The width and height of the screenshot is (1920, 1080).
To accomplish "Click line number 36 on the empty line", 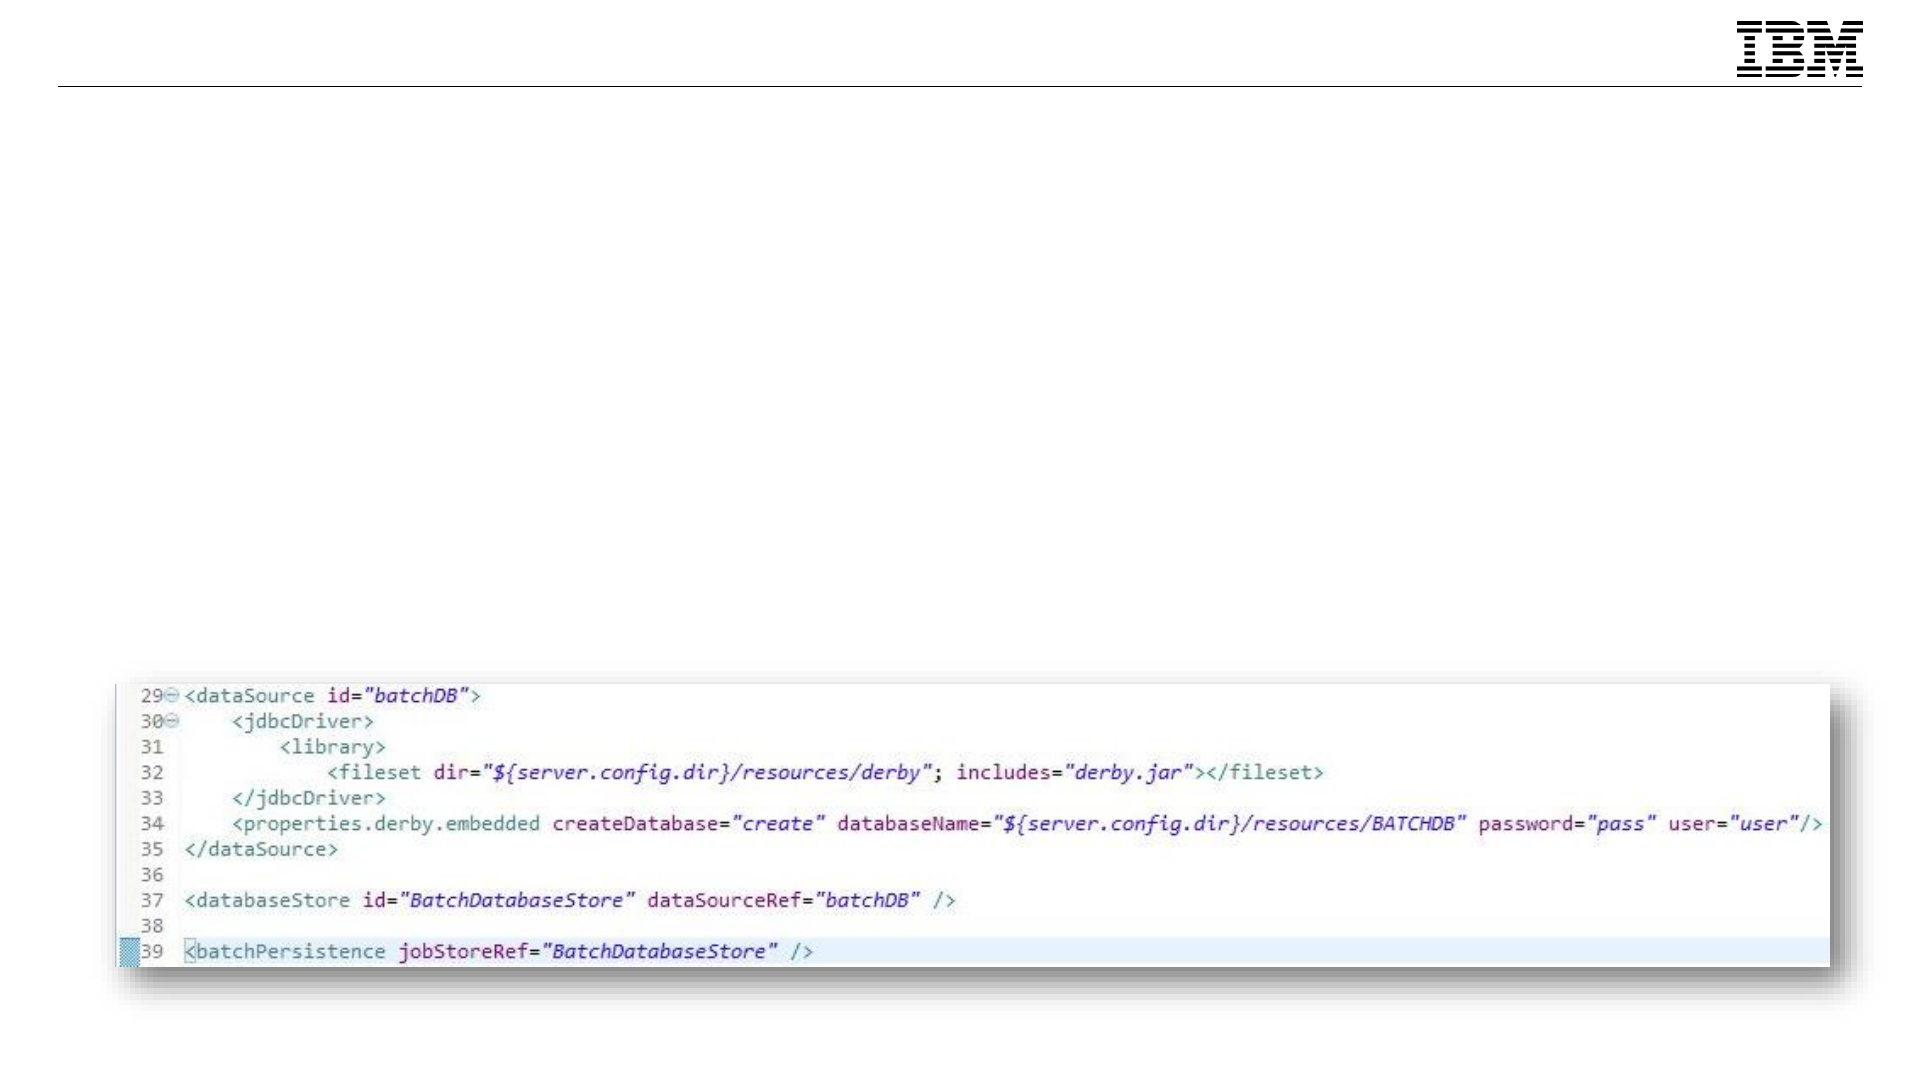I will point(151,874).
